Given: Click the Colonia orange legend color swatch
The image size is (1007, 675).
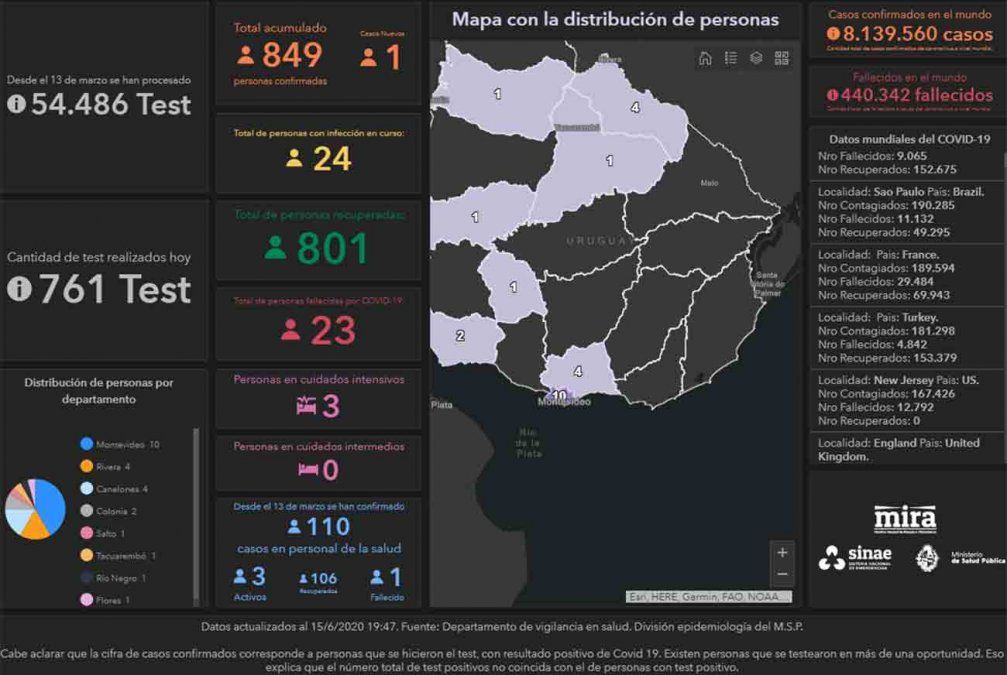Looking at the screenshot, I should pyautogui.click(x=87, y=511).
